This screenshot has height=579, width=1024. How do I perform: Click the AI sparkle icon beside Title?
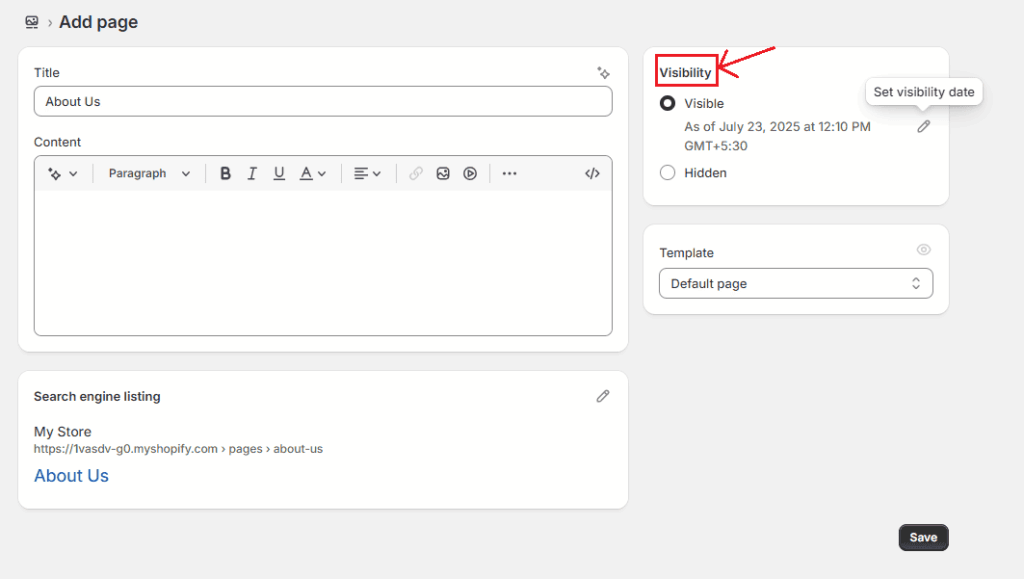pos(603,72)
